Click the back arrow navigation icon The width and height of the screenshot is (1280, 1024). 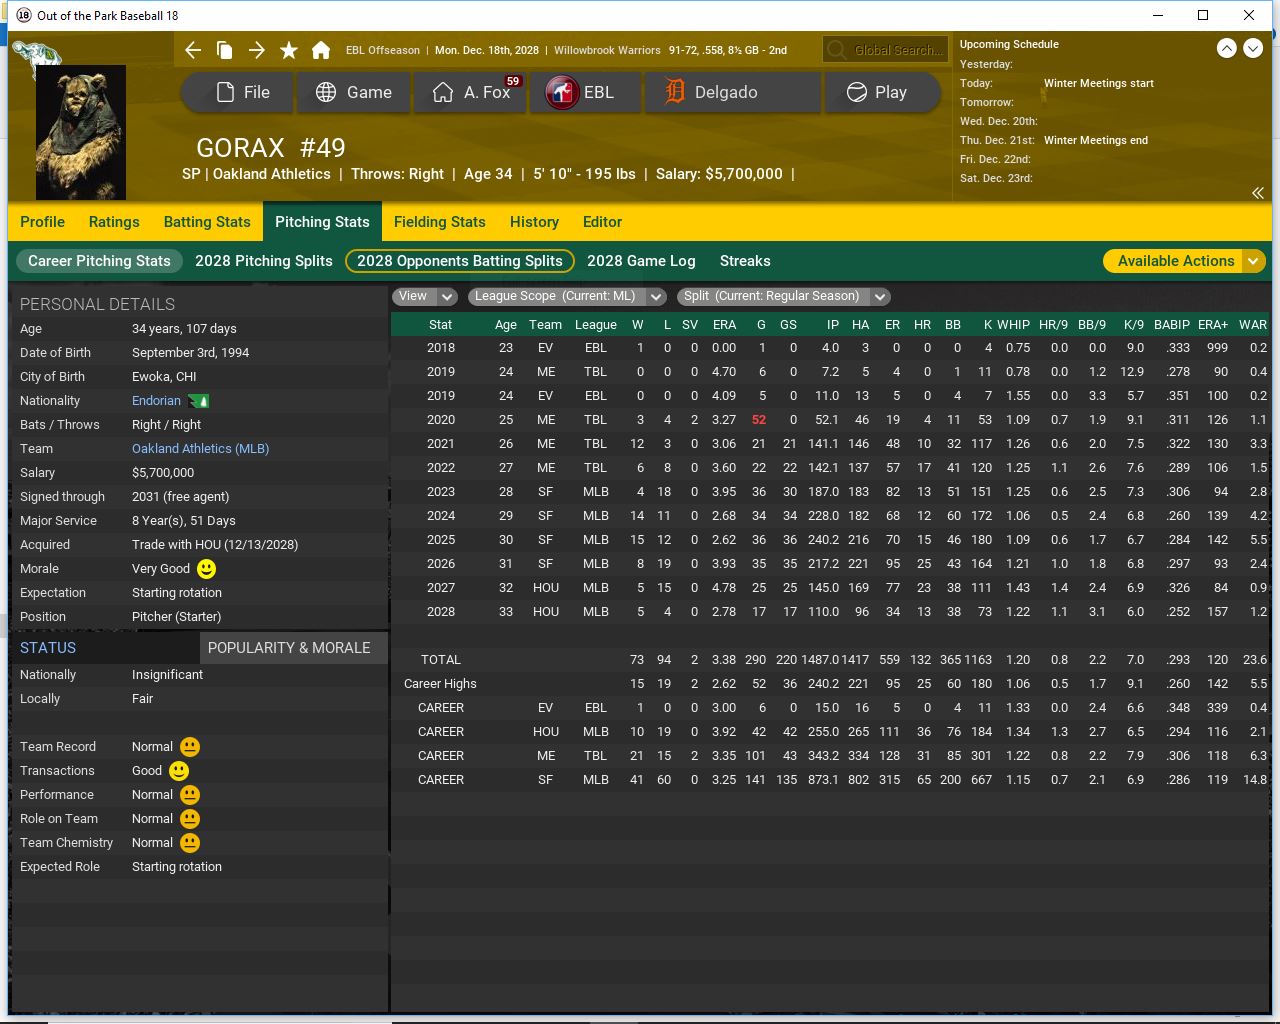(x=193, y=50)
